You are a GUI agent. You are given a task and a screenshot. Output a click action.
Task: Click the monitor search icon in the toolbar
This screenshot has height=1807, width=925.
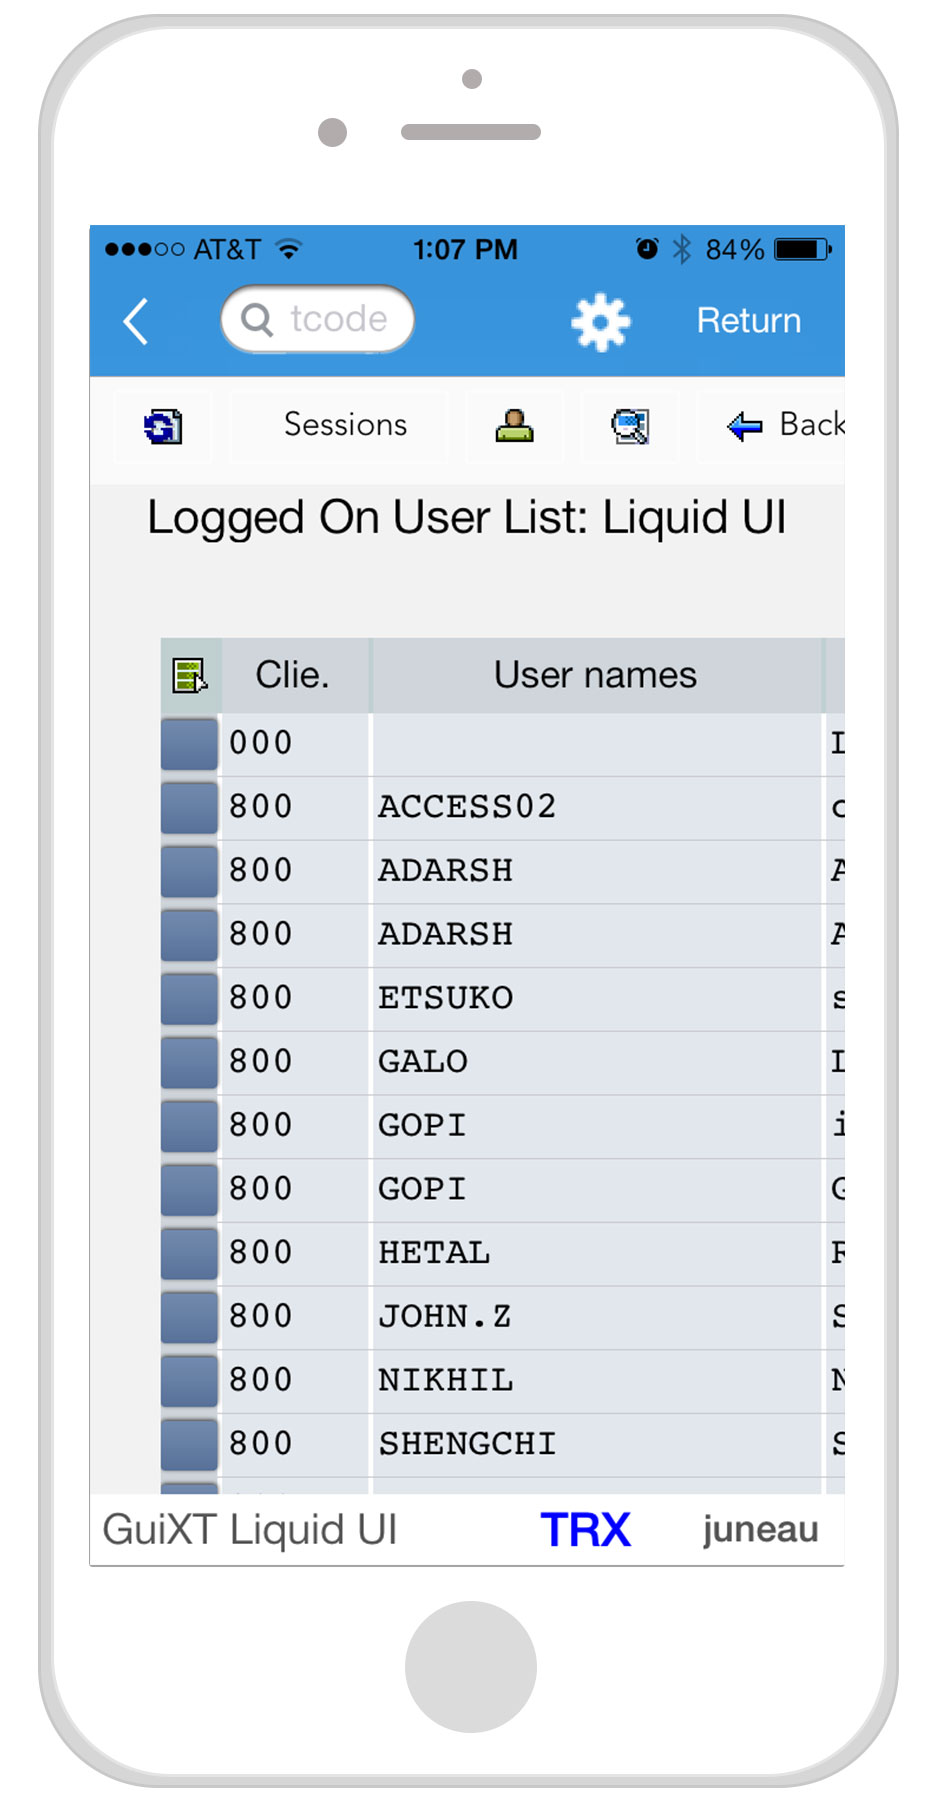tap(629, 426)
